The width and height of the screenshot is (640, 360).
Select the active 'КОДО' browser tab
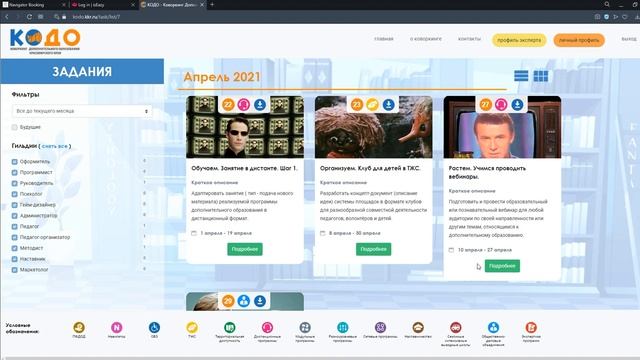point(172,5)
